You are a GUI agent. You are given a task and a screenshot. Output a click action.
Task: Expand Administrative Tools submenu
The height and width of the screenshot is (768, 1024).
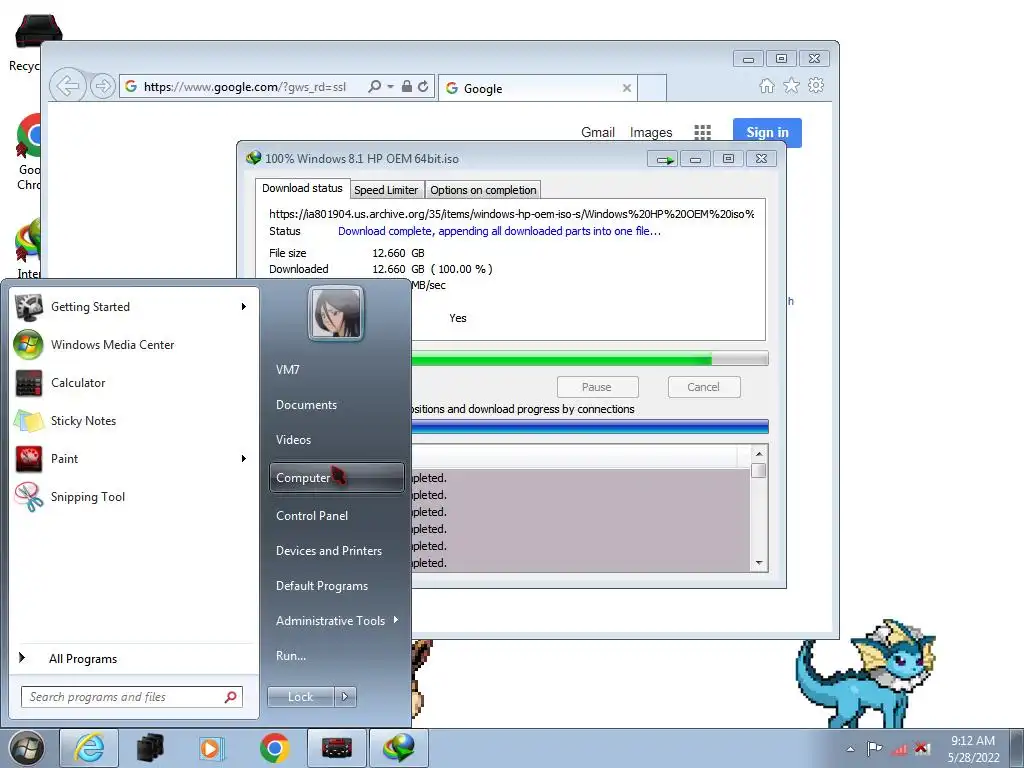tap(337, 621)
